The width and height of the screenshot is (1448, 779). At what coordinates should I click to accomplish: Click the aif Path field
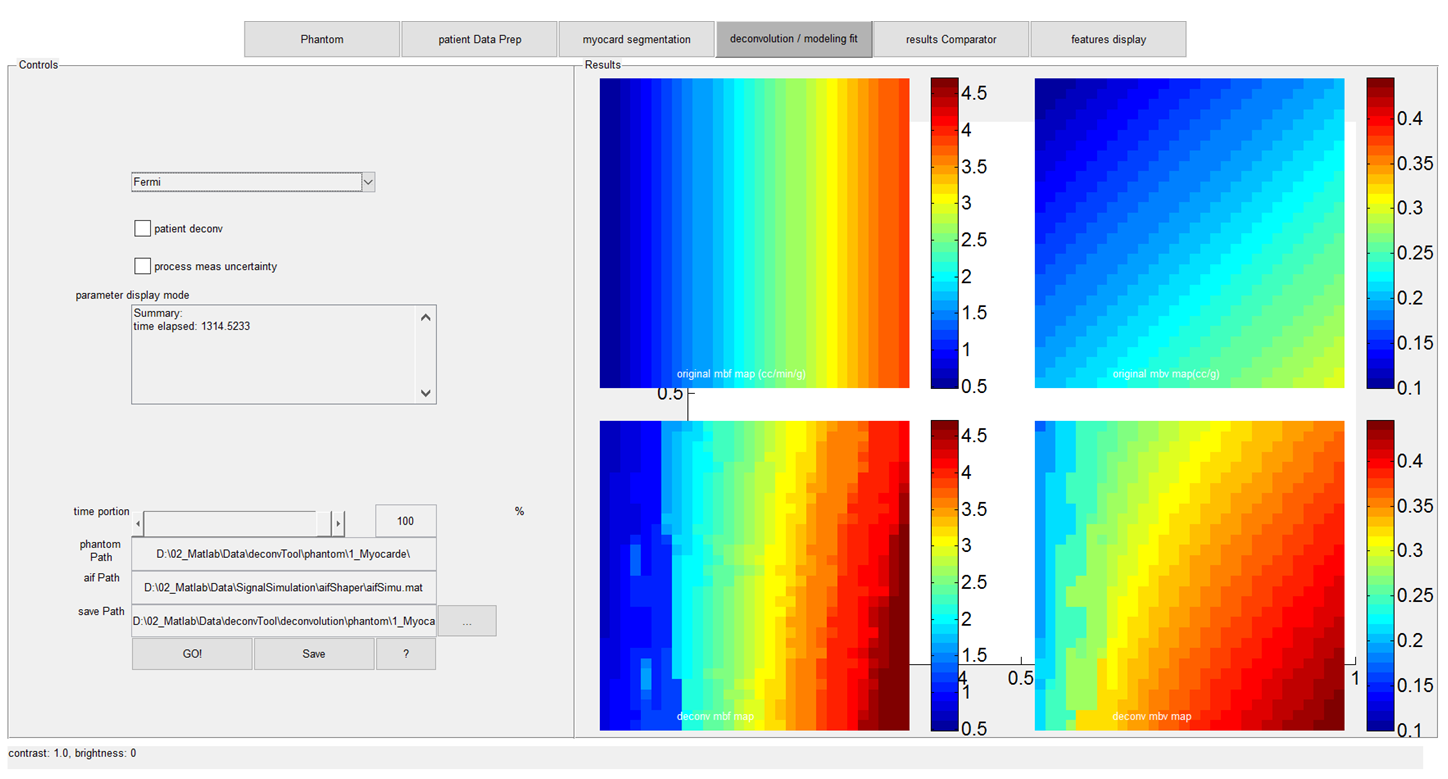[x=284, y=587]
